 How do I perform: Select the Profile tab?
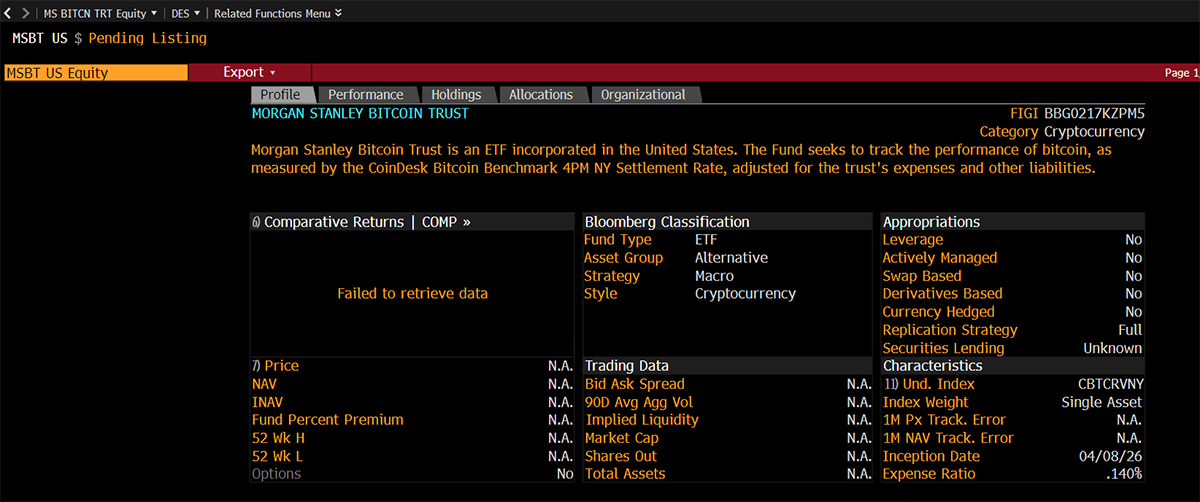pos(280,95)
